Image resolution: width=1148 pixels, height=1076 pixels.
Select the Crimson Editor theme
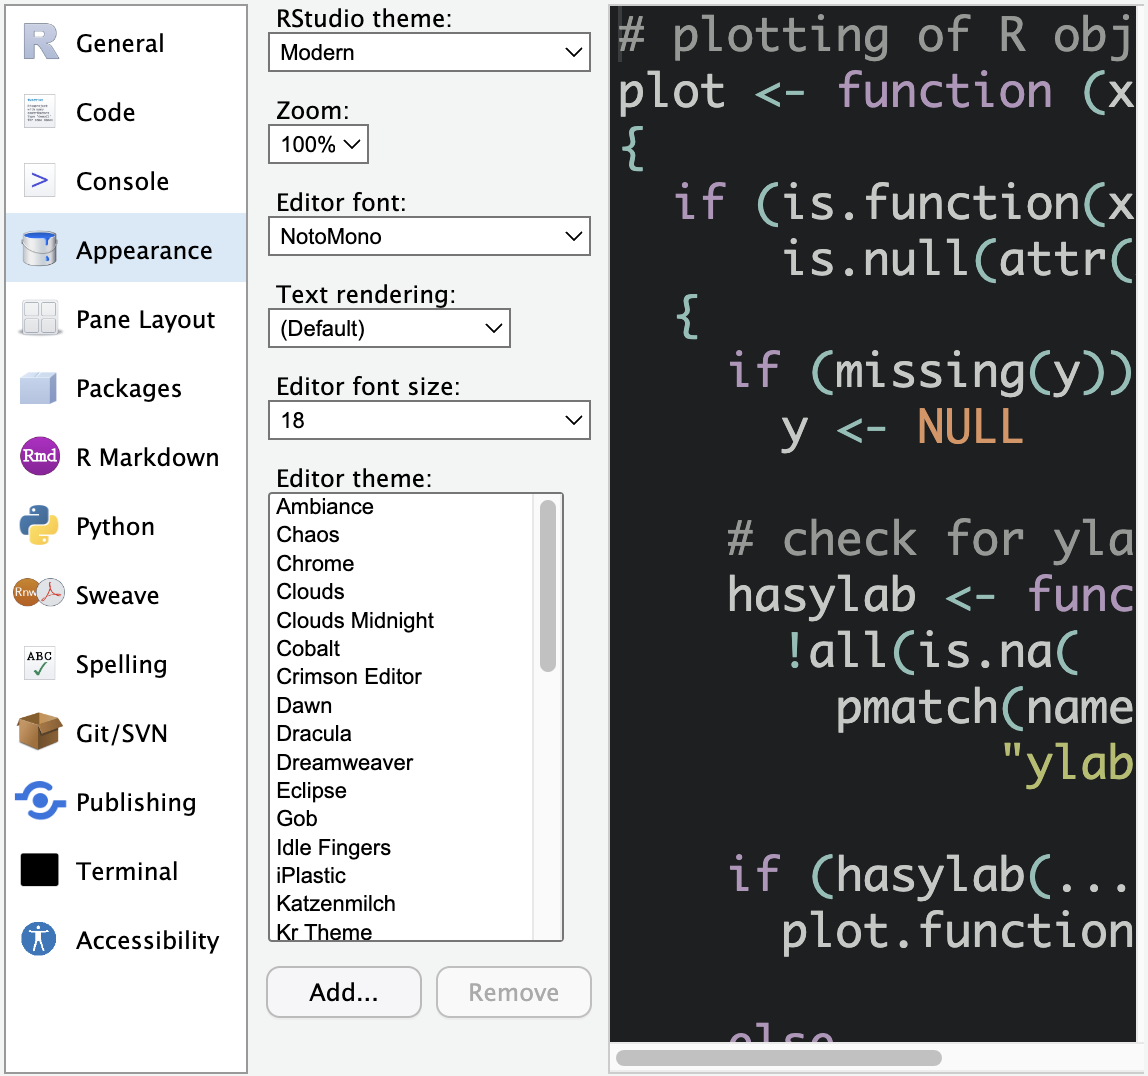coord(349,676)
